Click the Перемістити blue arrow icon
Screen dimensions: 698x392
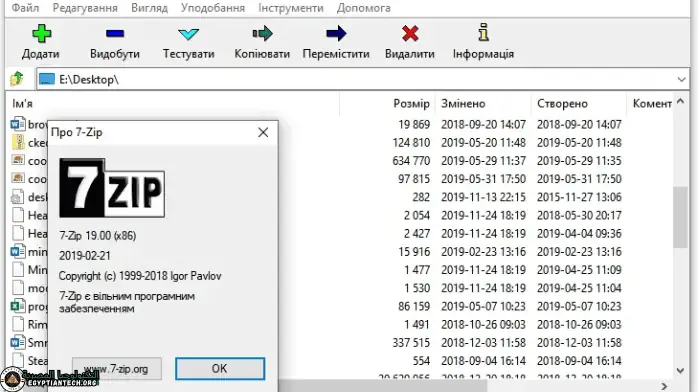pyautogui.click(x=336, y=33)
